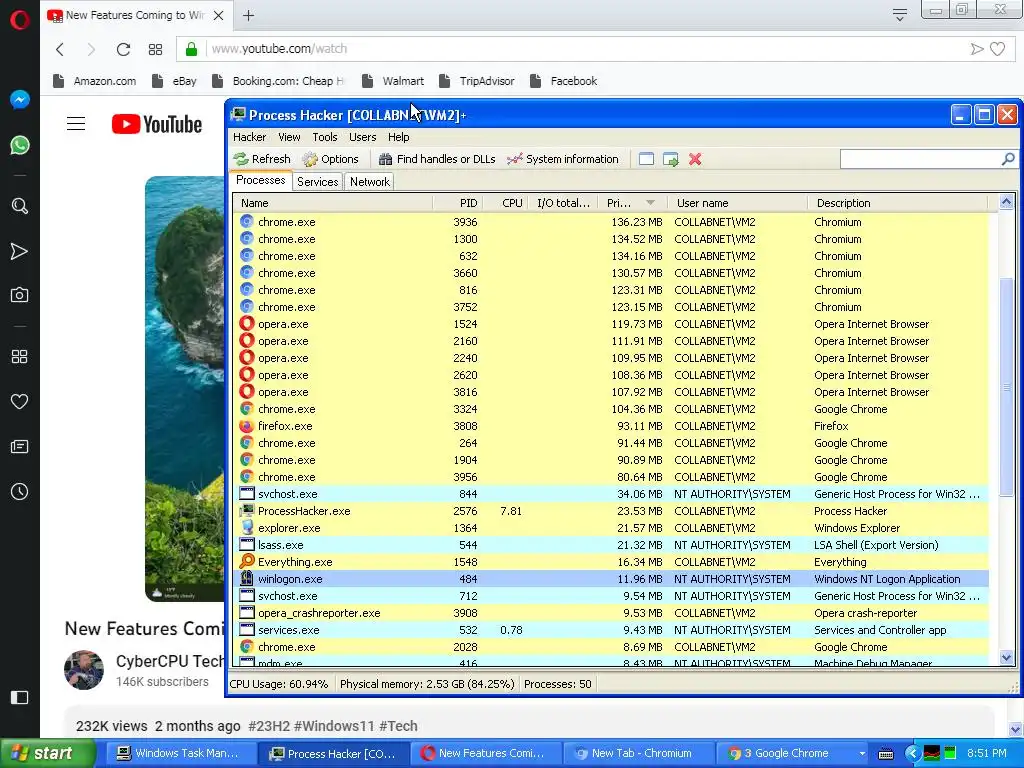Open History clock icon in sidebar
This screenshot has width=1024, height=768.
(20, 492)
